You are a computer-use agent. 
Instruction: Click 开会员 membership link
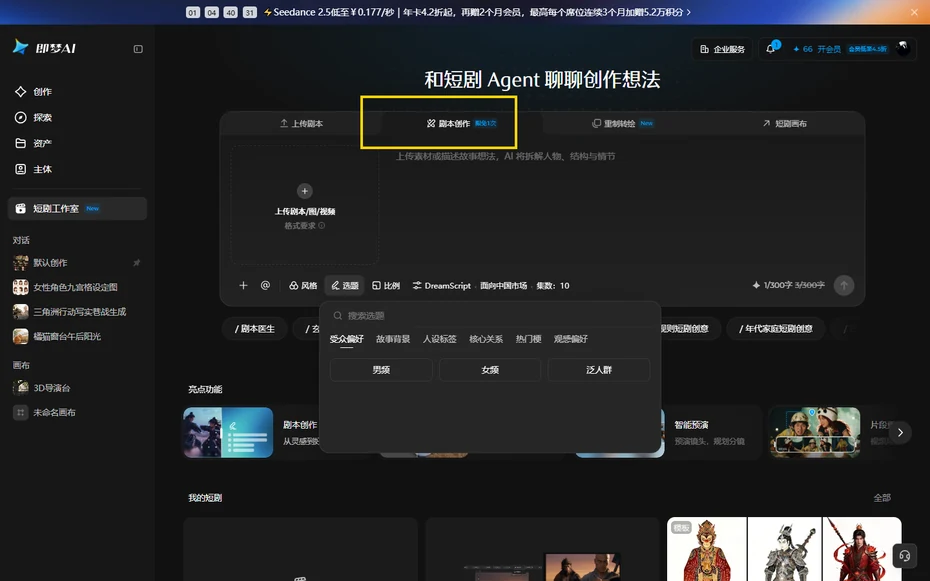[829, 49]
